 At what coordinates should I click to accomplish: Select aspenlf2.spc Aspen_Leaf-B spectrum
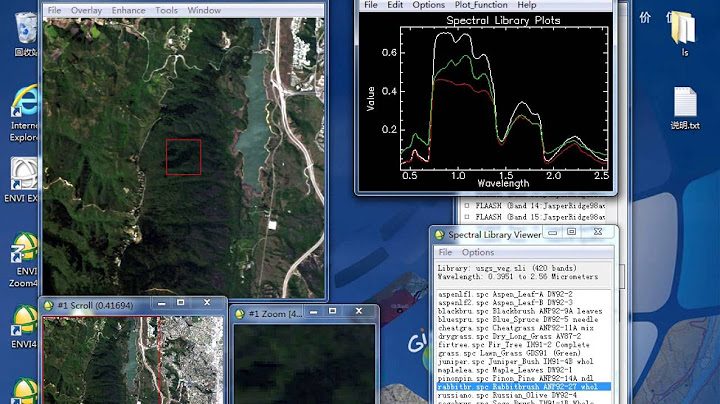[x=523, y=303]
